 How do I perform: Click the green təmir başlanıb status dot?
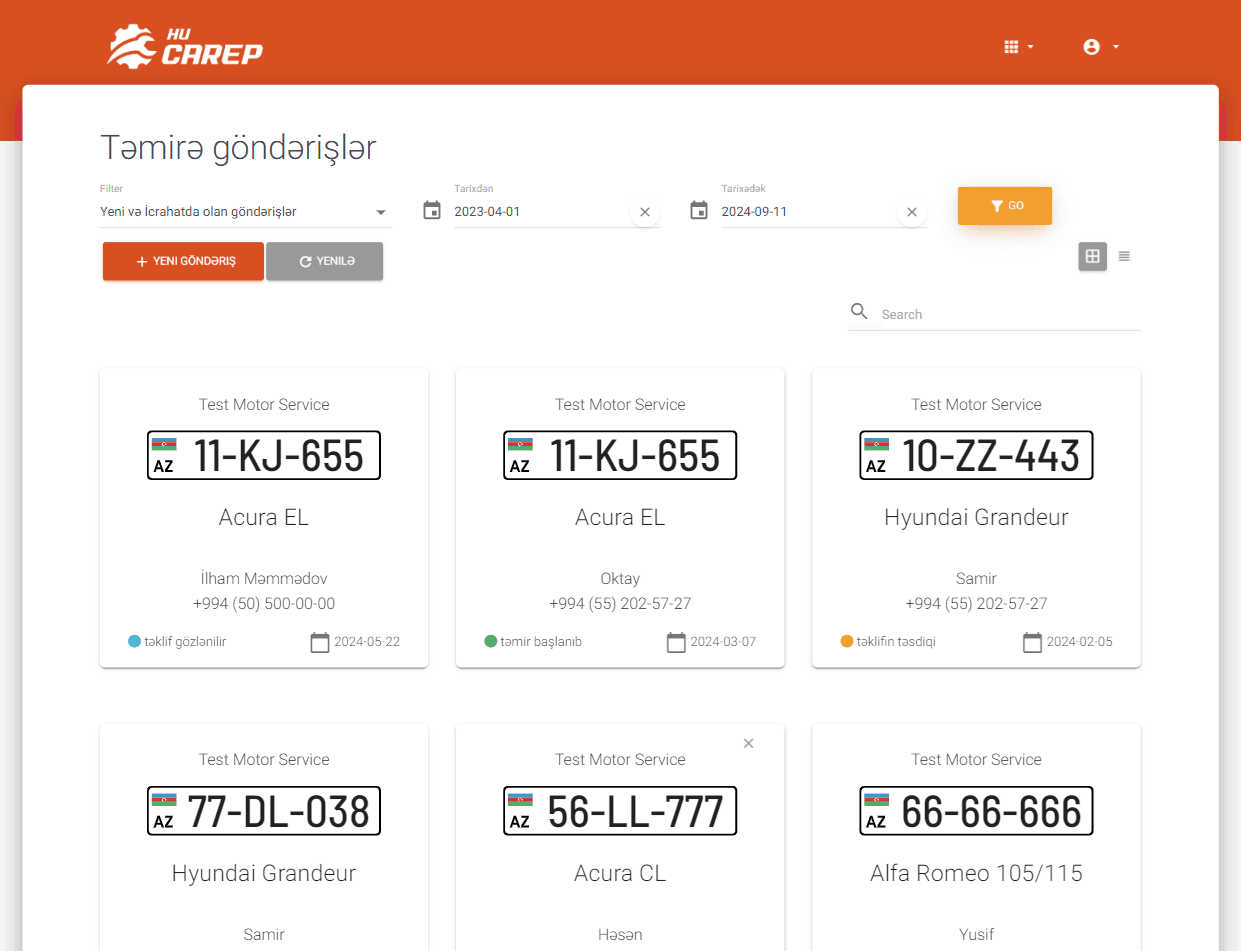(x=490, y=641)
